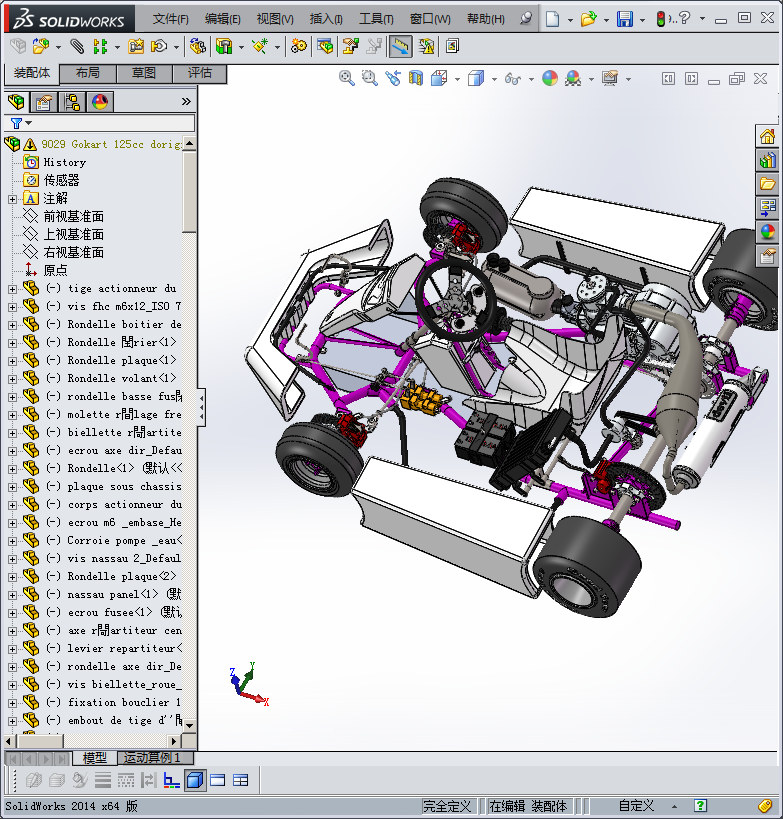
Task: Select the 前视基准面 plane
Action: coord(73,216)
